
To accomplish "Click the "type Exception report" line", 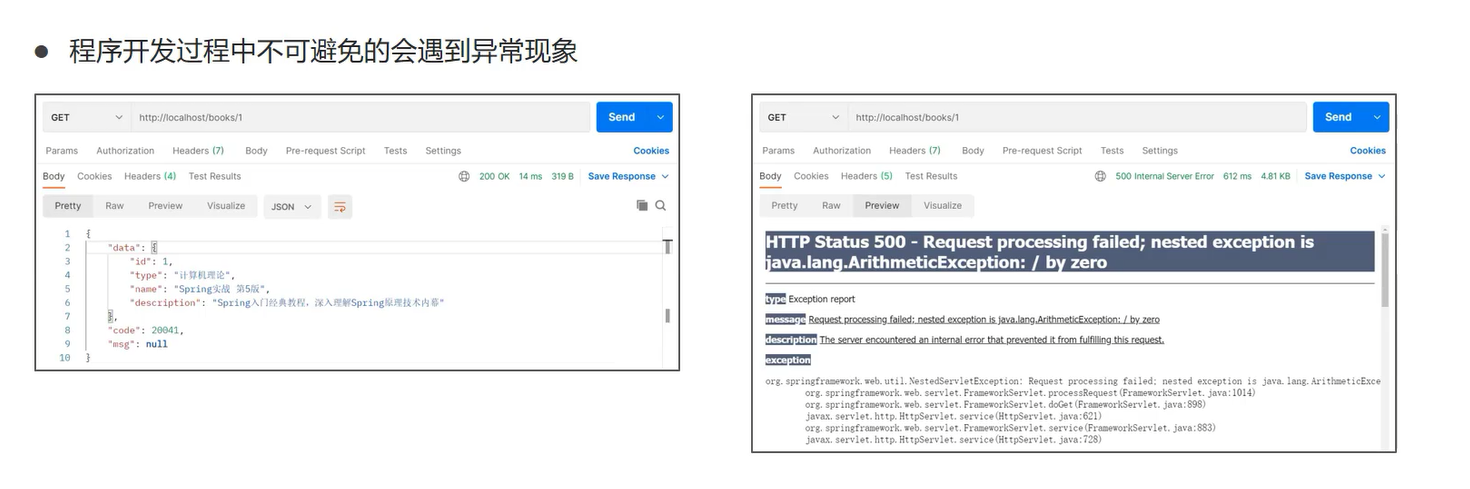I will click(x=810, y=299).
